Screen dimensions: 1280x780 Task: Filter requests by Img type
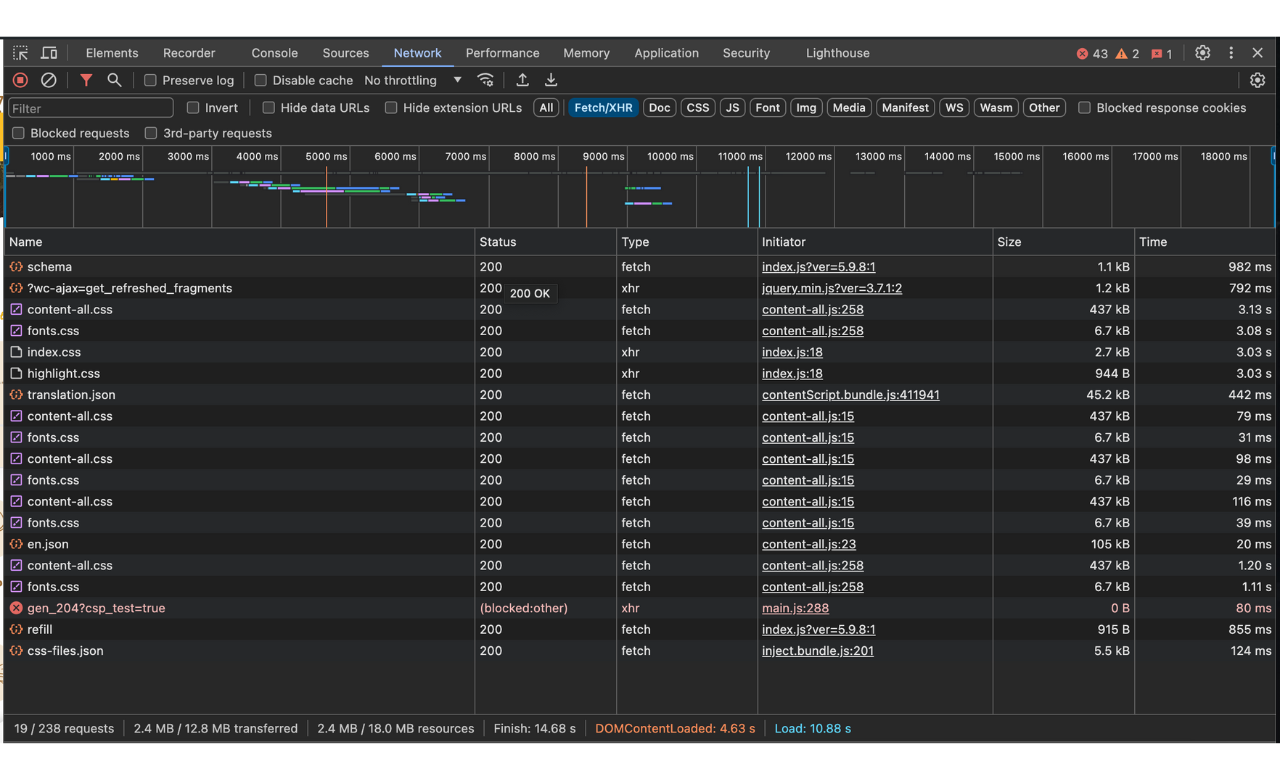point(806,108)
